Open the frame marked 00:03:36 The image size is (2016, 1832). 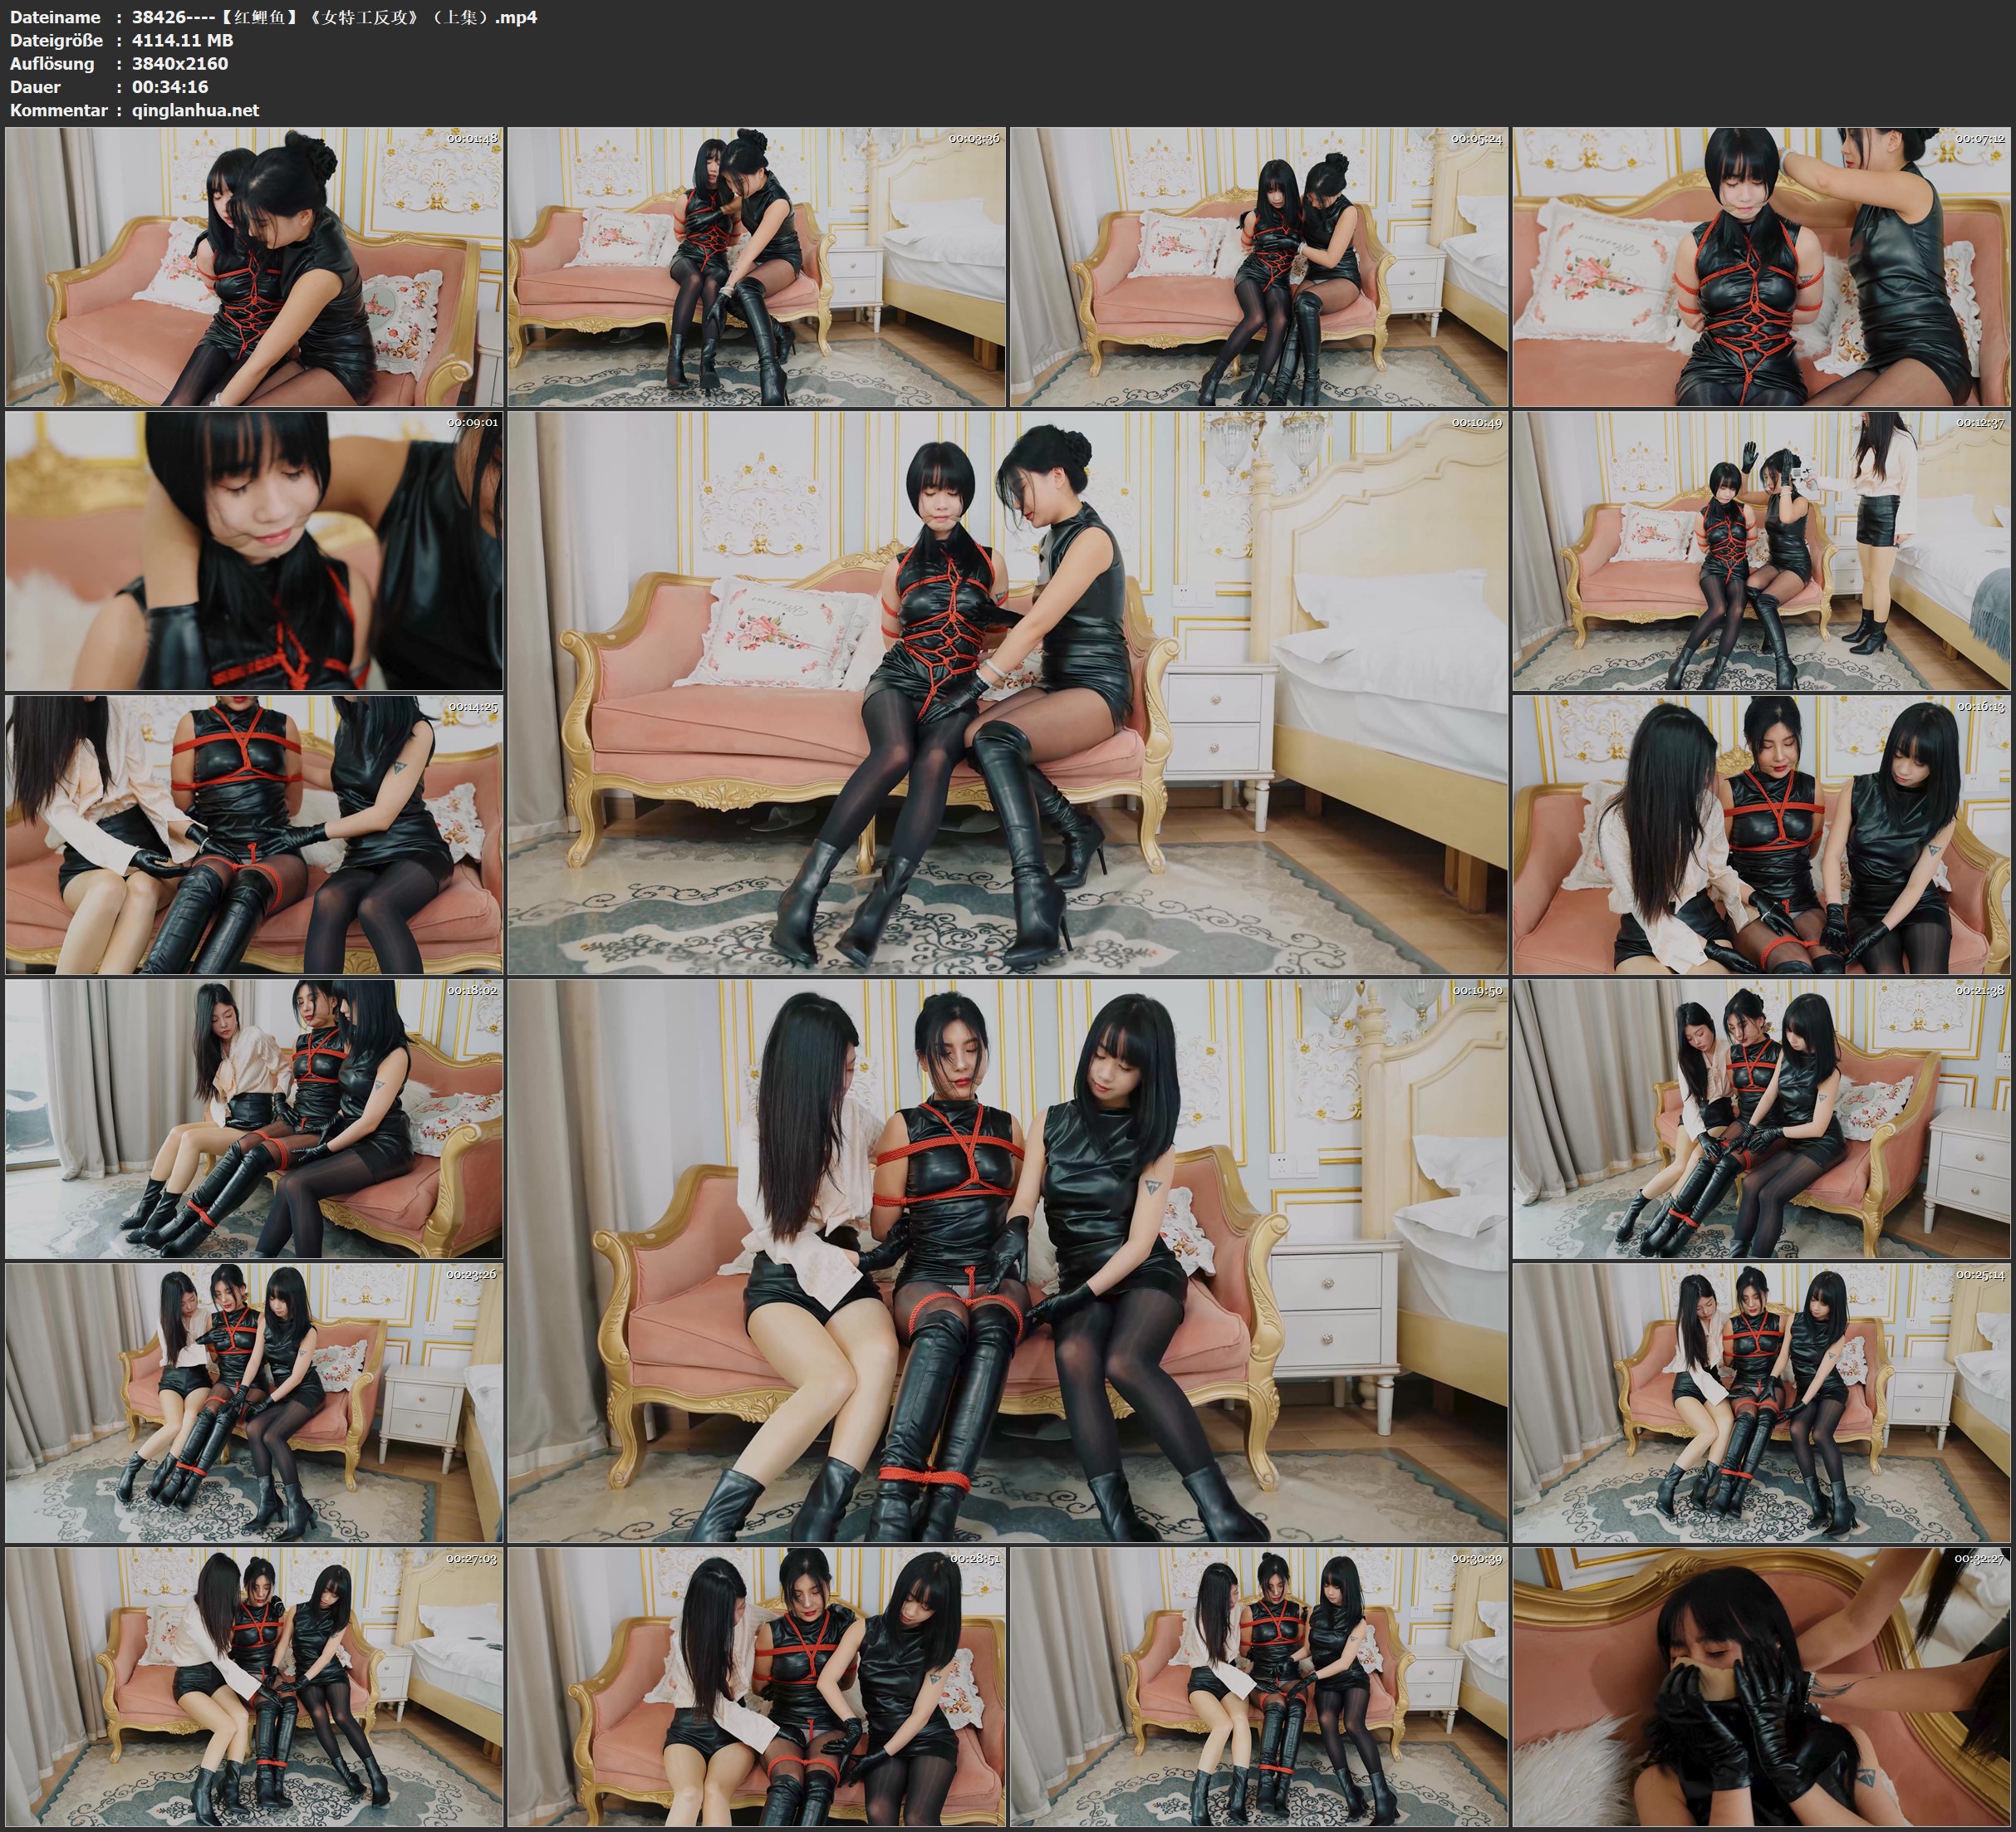(x=757, y=267)
